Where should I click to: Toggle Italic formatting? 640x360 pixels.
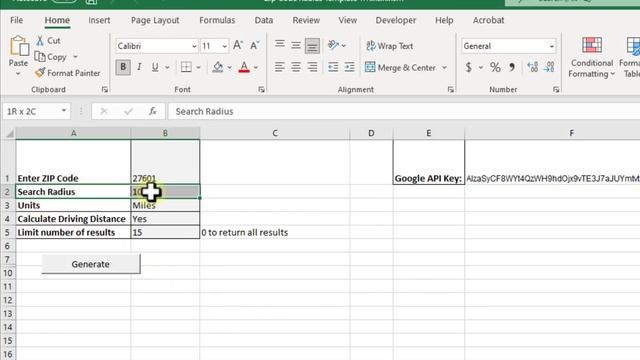139,67
